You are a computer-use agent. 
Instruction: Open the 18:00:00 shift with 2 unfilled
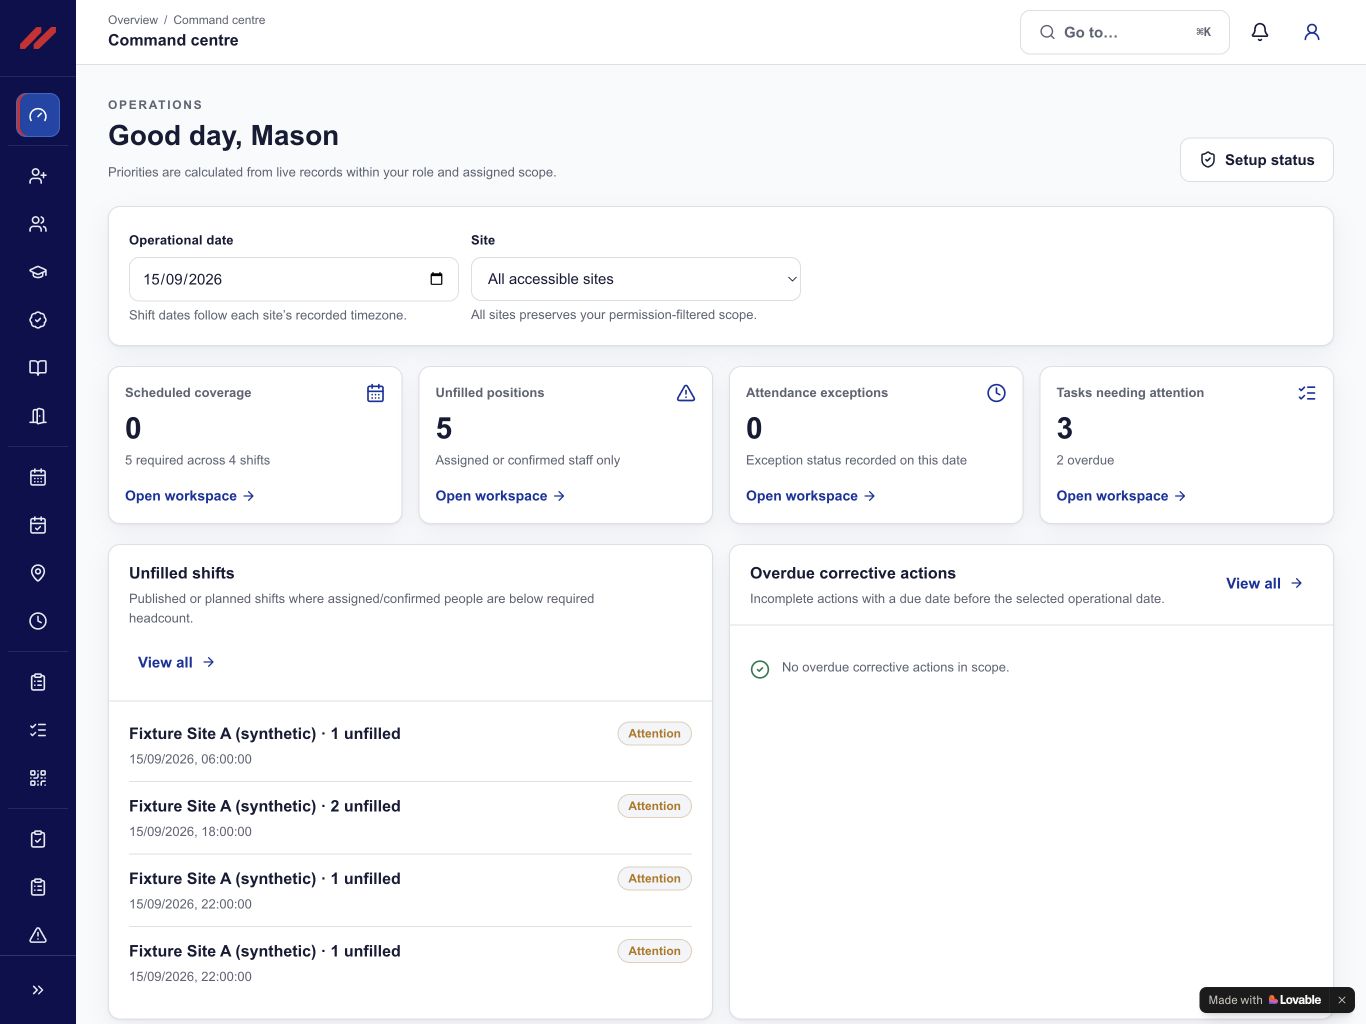(x=410, y=818)
